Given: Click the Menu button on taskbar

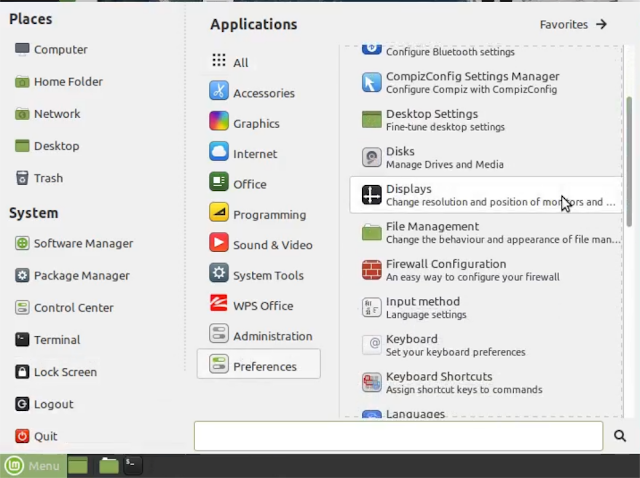Looking at the screenshot, I should point(33,466).
